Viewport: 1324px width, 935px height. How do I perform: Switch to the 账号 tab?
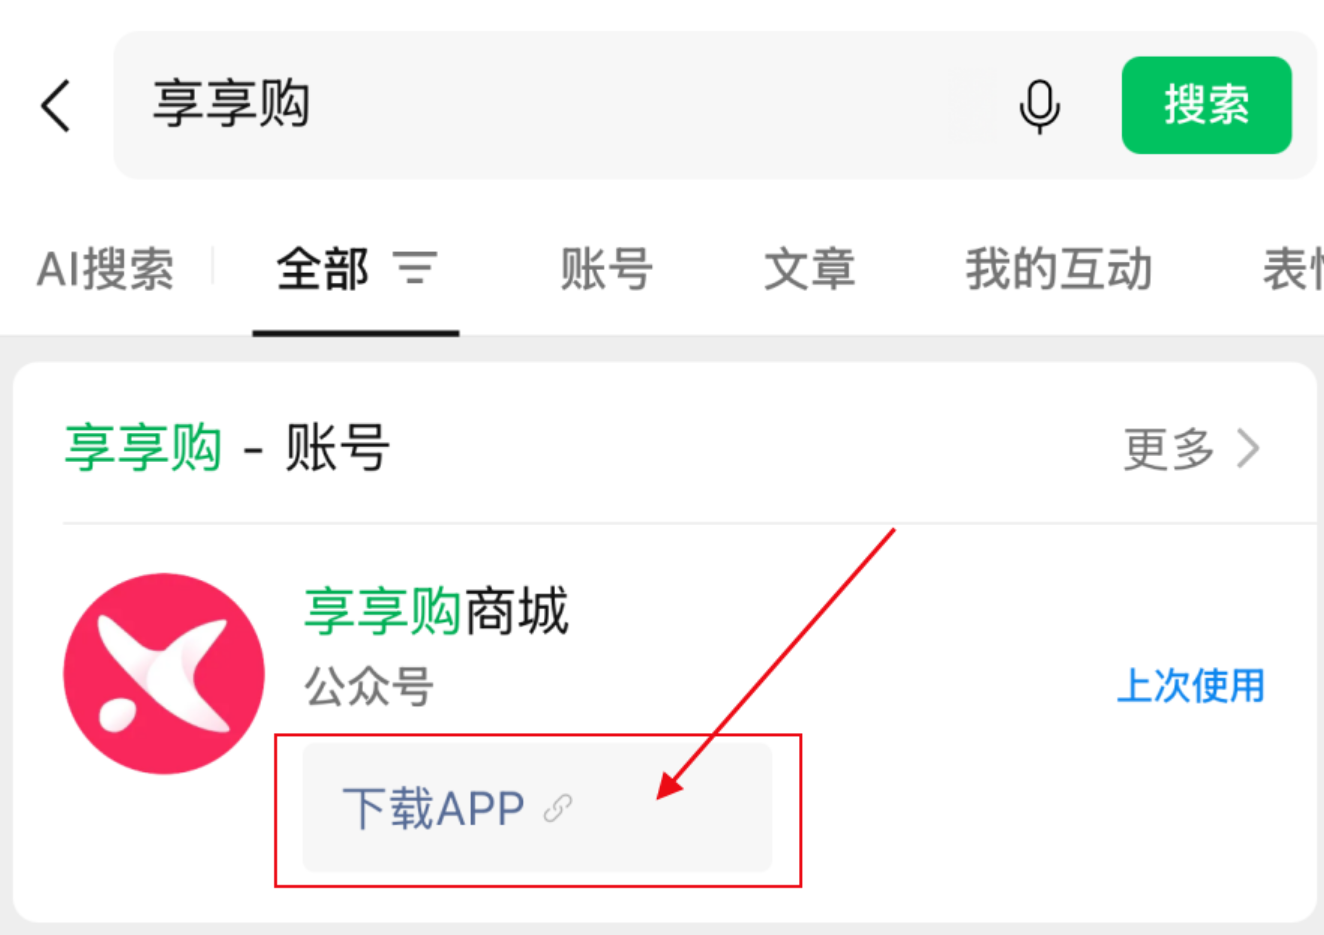point(607,269)
